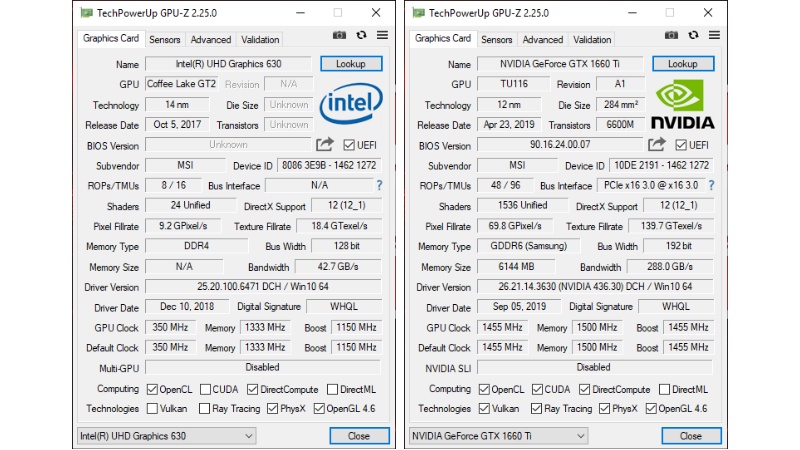Click Device ID value 8086 3E9B - 1462 1272
Image resolution: width=800 pixels, height=450 pixels.
[330, 165]
